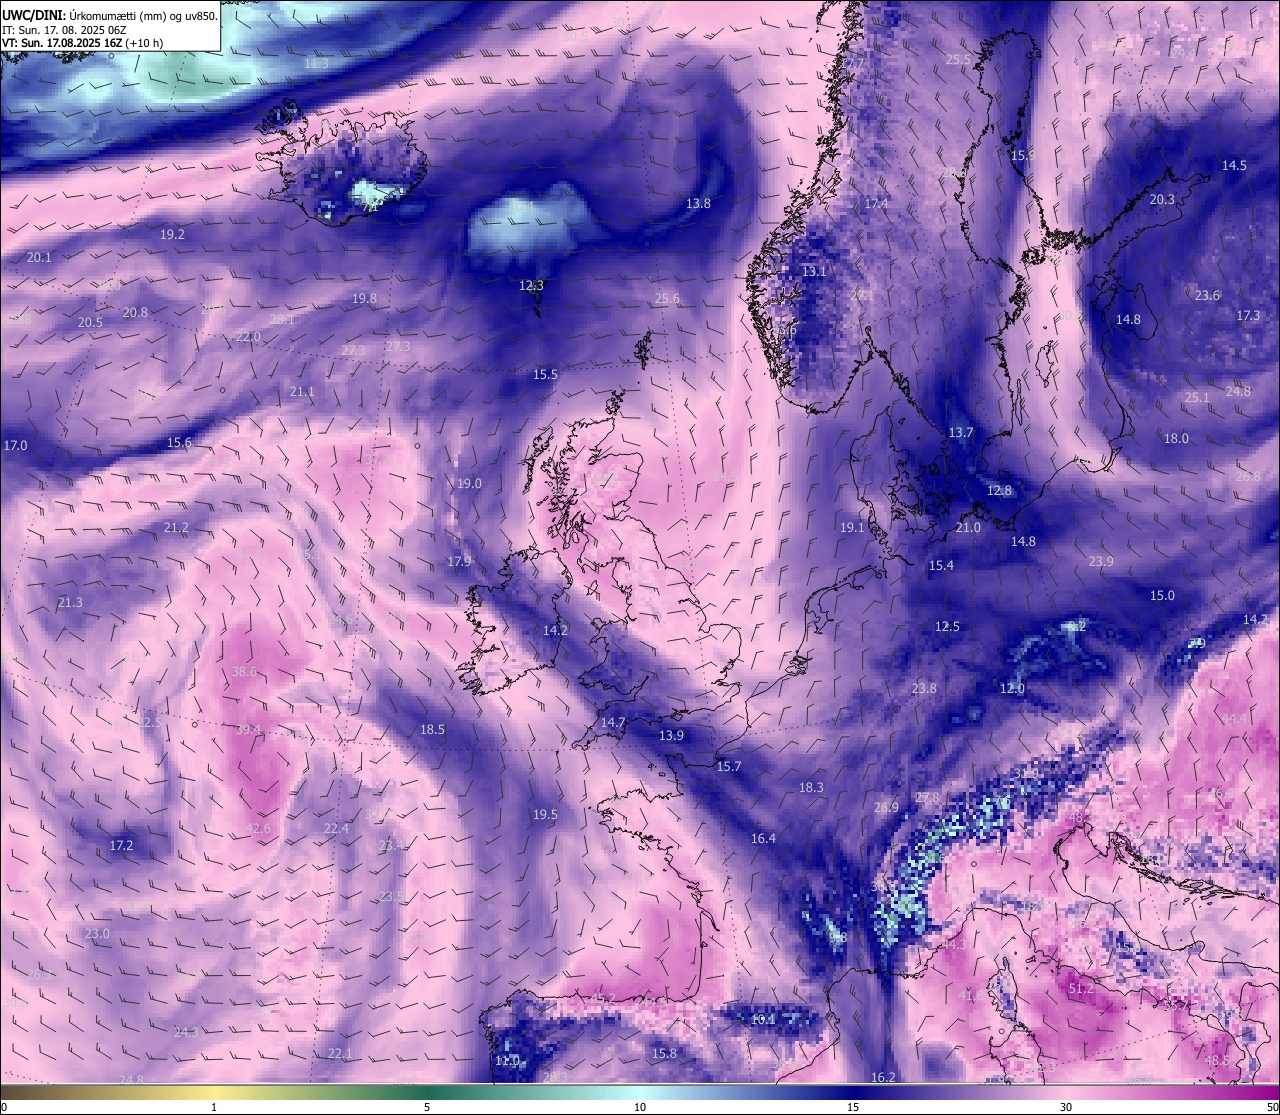Viewport: 1280px width, 1115px height.
Task: Click the 19.5 value west of Brittany
Action: click(545, 814)
